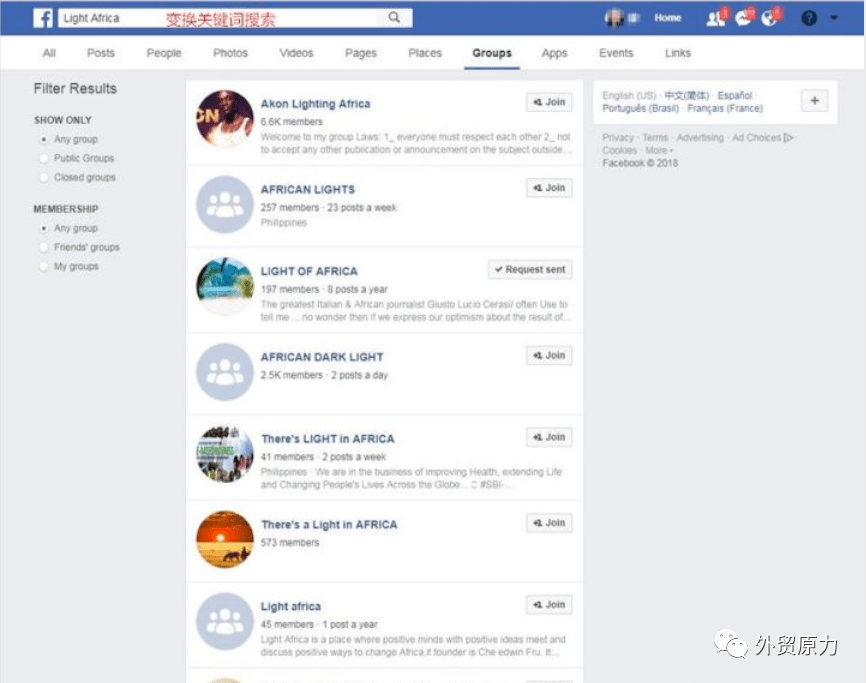
Task: Open the Quick Help question icon
Action: (x=809, y=18)
